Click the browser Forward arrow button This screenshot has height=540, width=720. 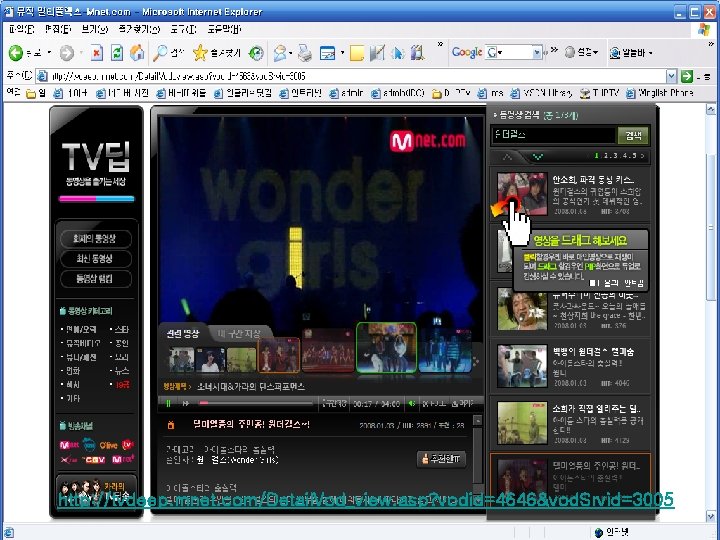pyautogui.click(x=67, y=53)
